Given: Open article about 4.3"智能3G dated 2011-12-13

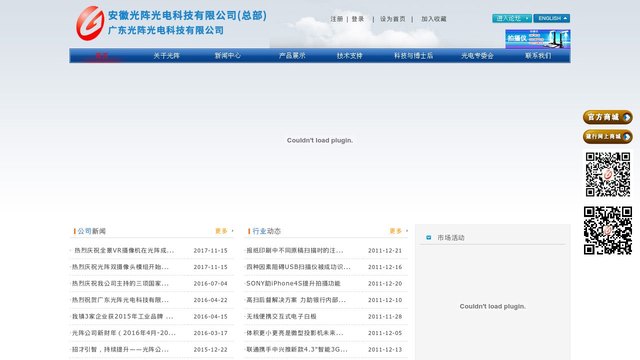Looking at the screenshot, I should 297,349.
